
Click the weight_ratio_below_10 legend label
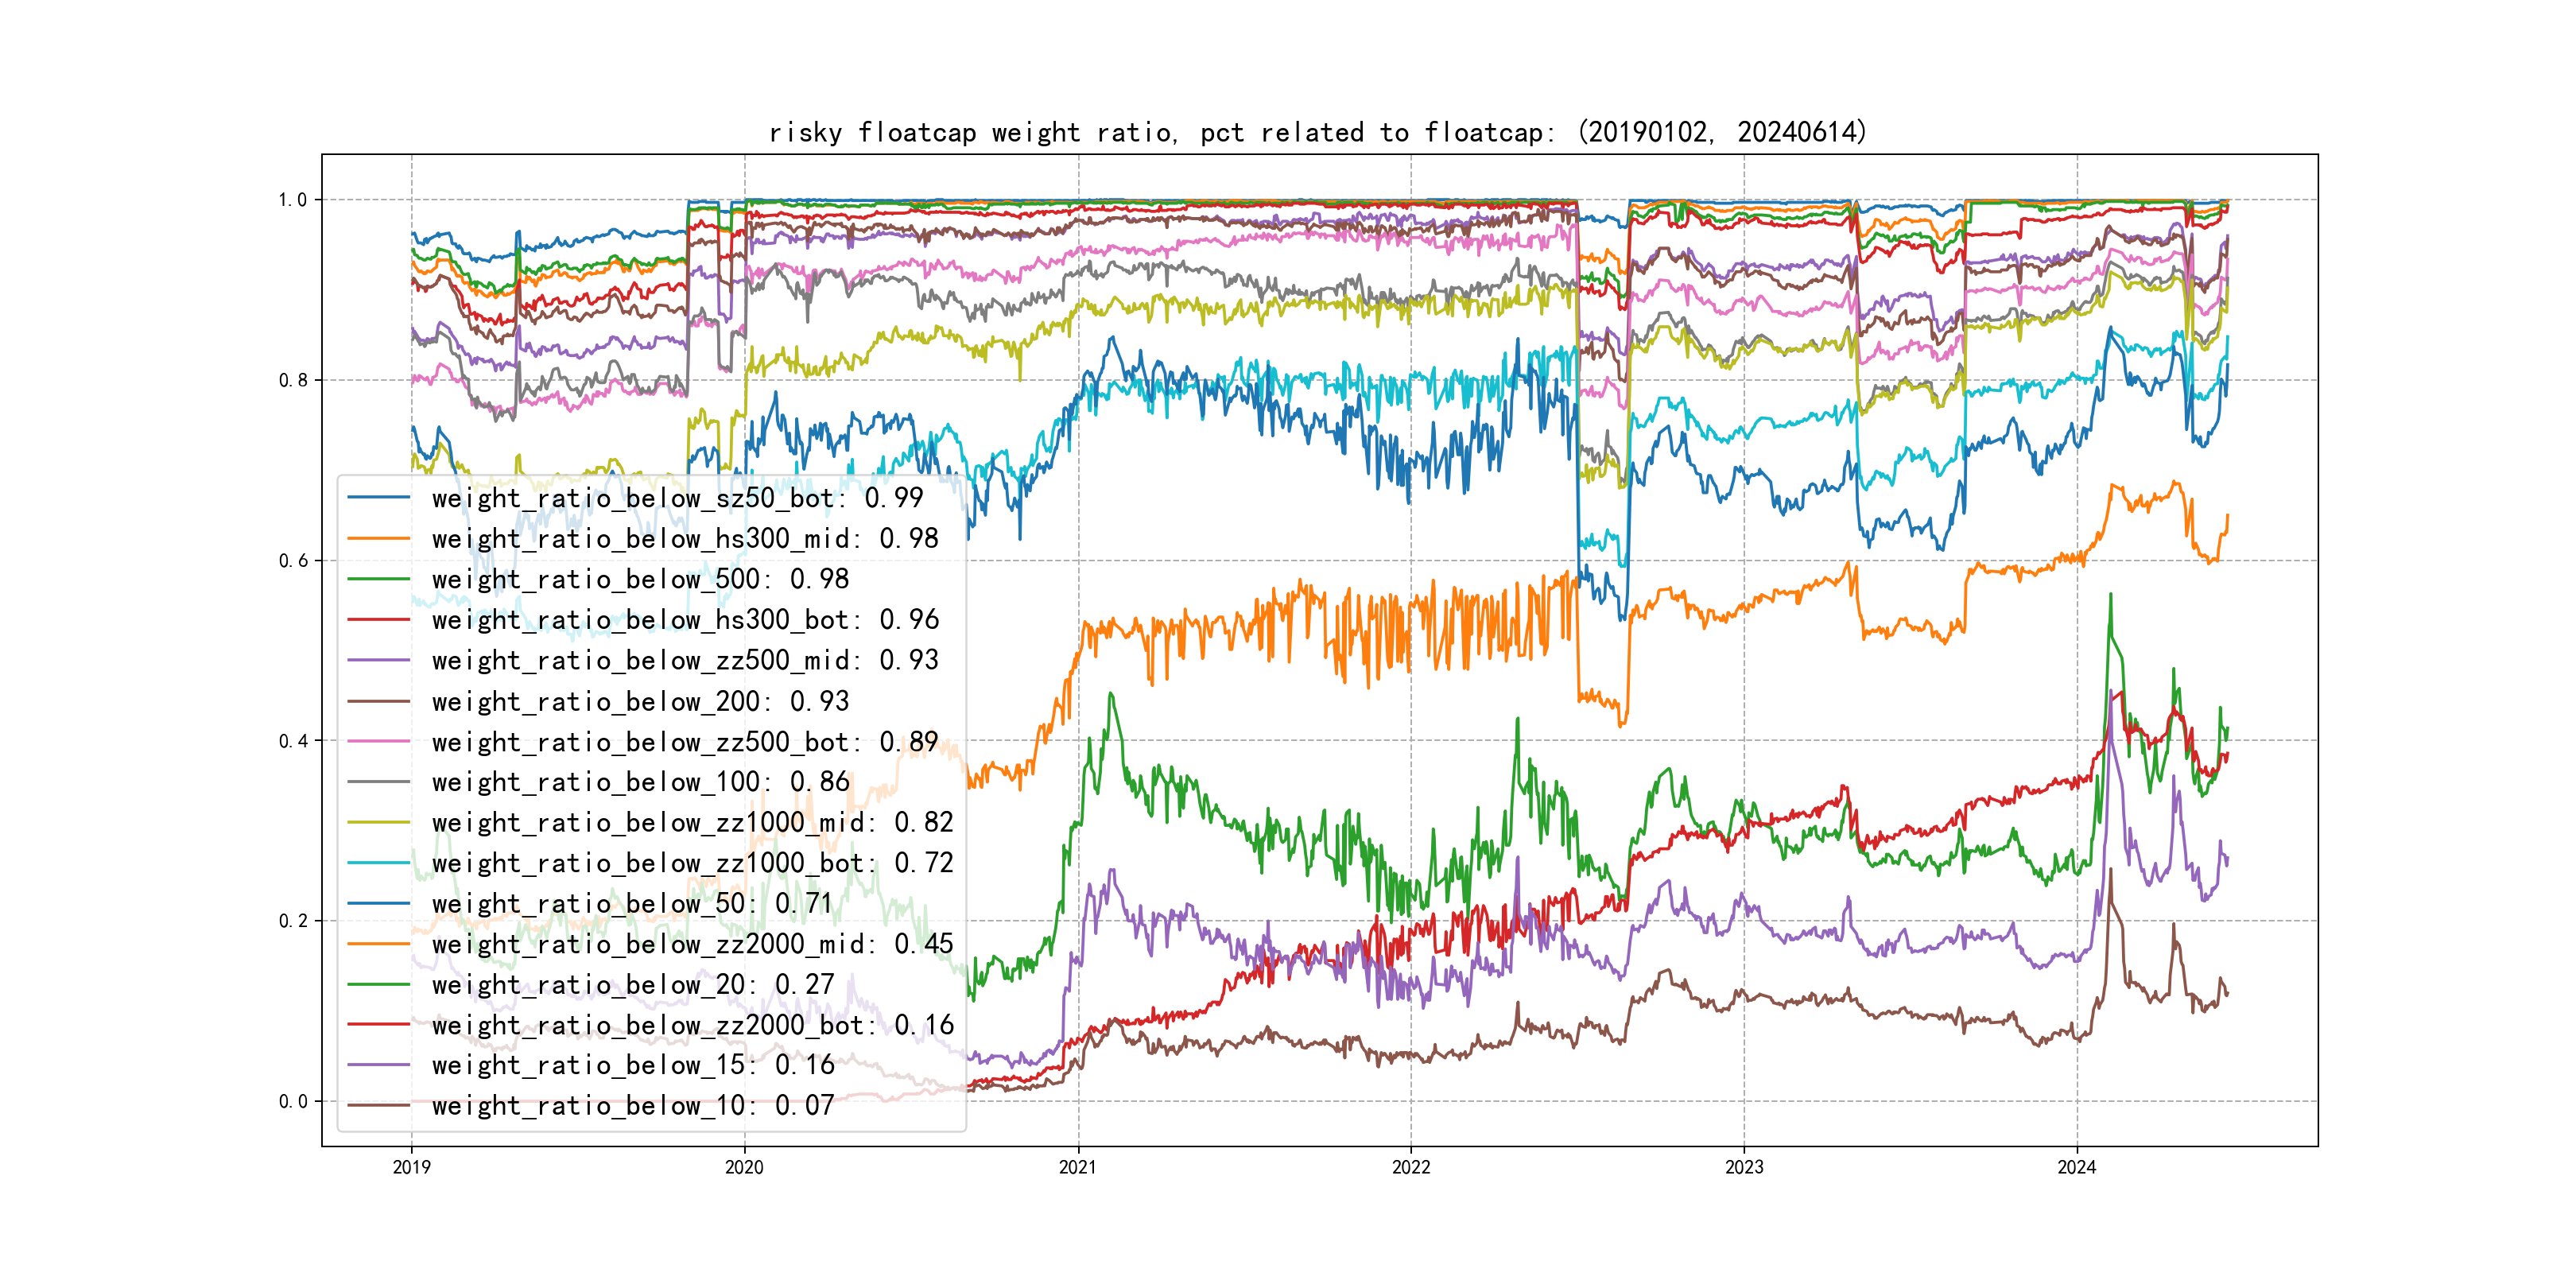[x=632, y=1106]
